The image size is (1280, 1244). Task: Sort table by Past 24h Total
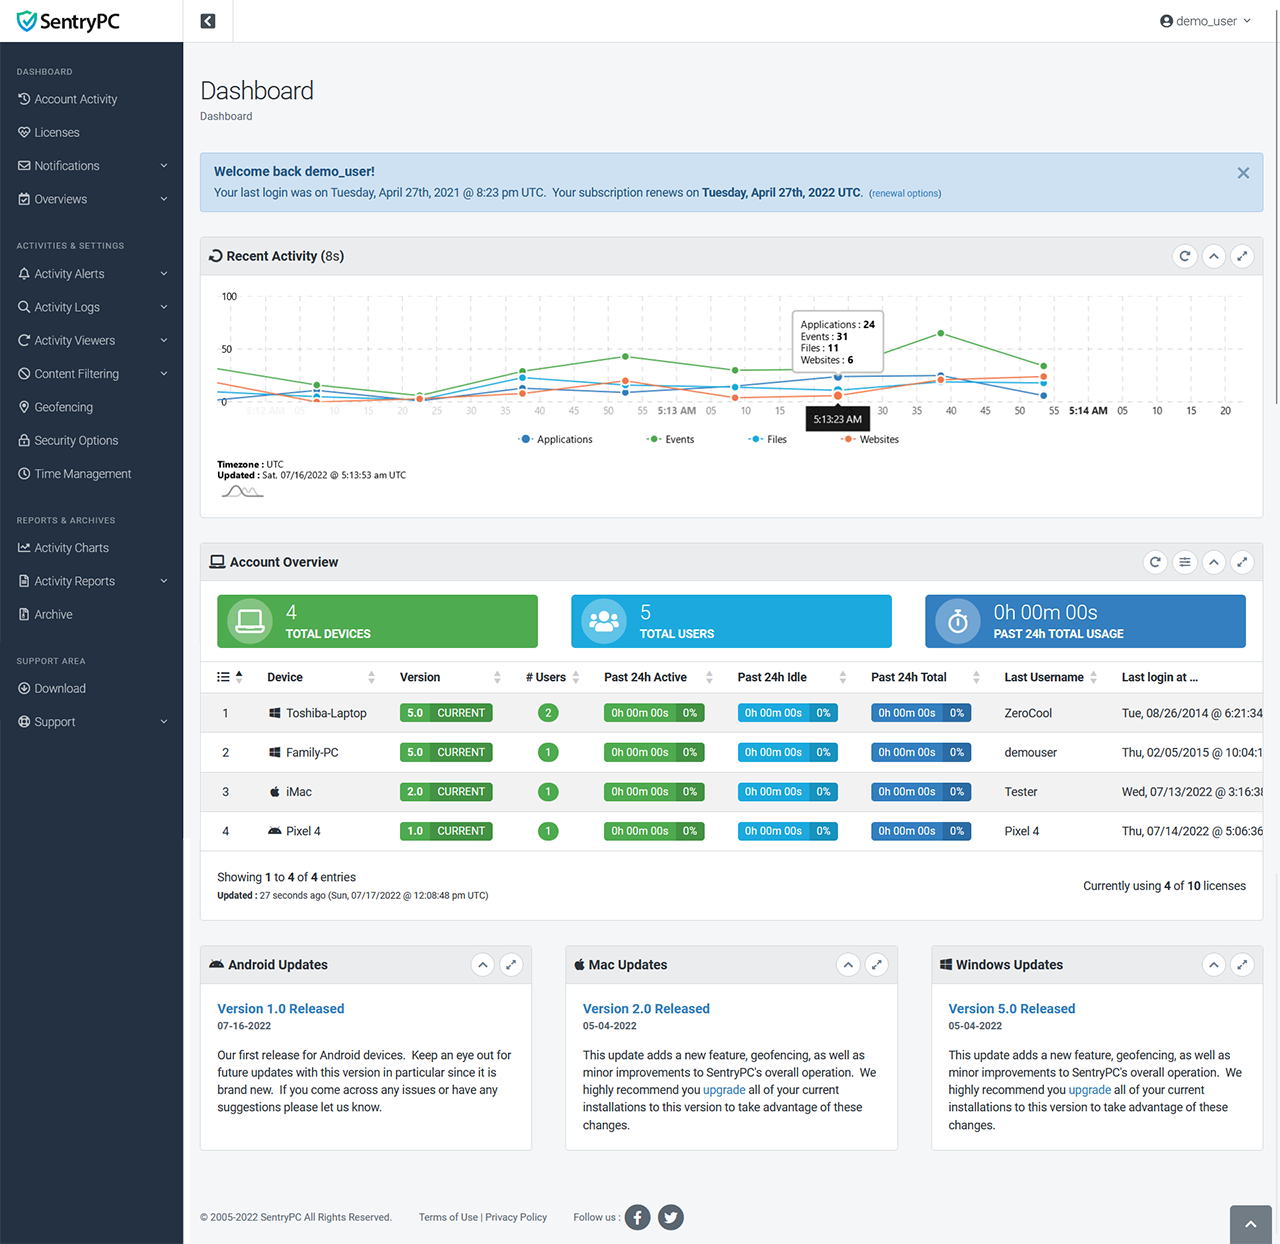(x=925, y=677)
